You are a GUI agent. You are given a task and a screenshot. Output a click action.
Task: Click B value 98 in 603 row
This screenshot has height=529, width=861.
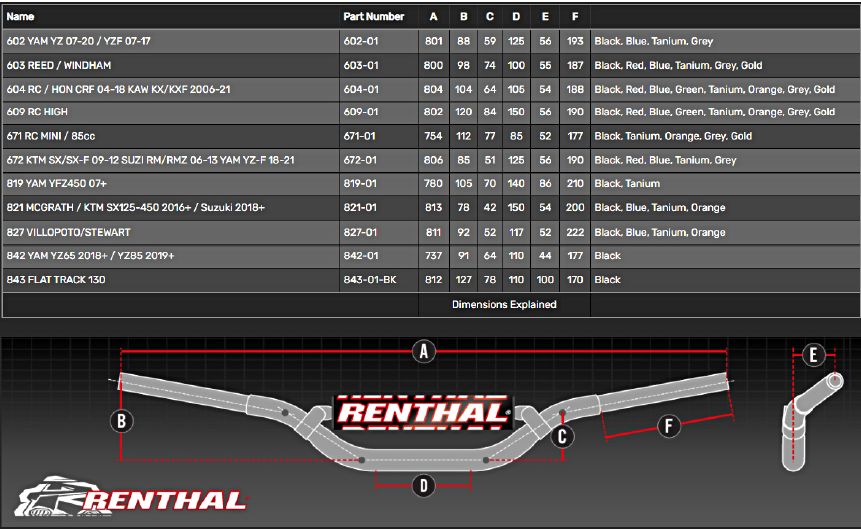click(x=463, y=65)
